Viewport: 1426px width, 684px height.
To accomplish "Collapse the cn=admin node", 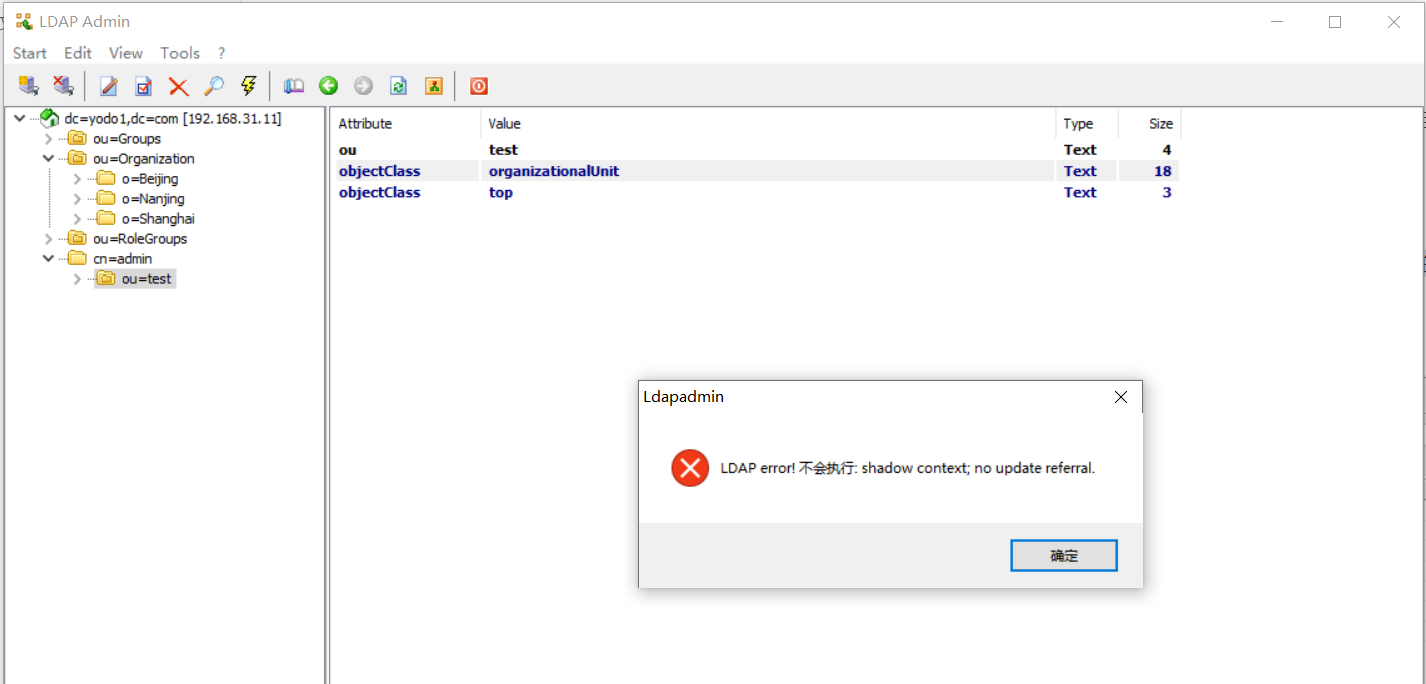I will coord(48,258).
